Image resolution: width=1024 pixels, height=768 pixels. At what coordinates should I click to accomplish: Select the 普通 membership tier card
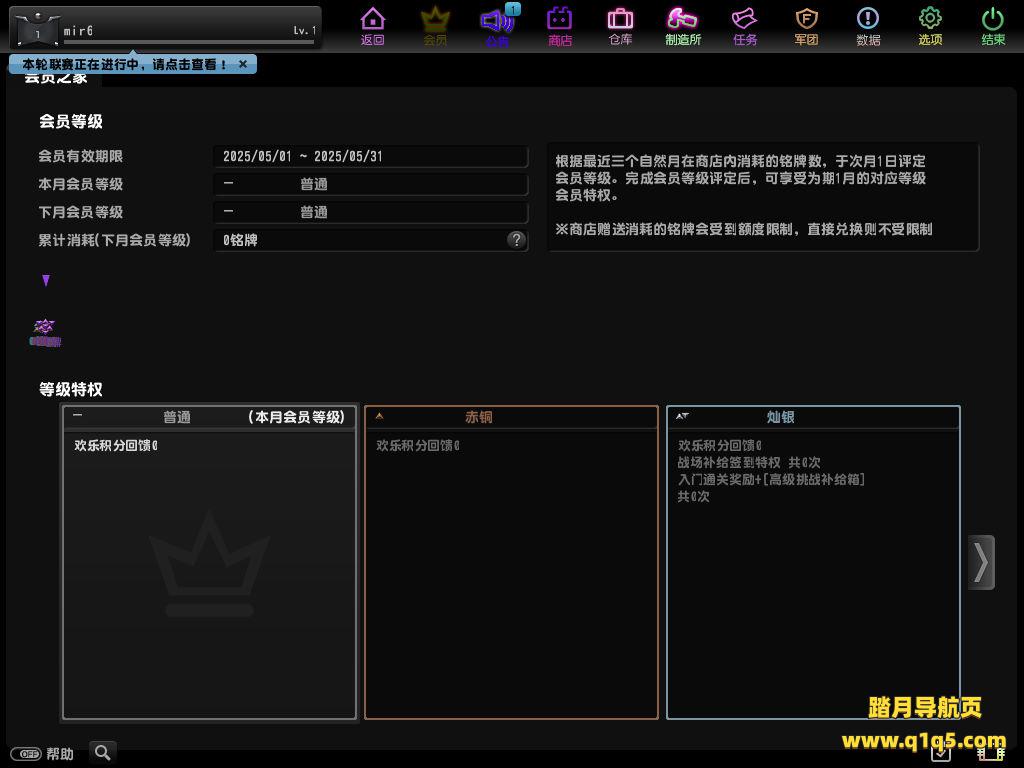click(209, 562)
